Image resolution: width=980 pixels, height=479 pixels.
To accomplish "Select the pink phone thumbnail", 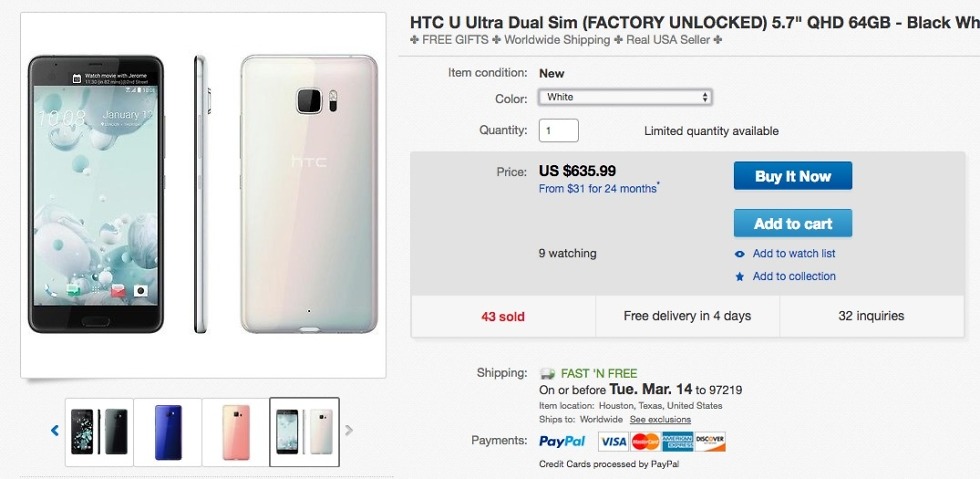I will tap(236, 431).
